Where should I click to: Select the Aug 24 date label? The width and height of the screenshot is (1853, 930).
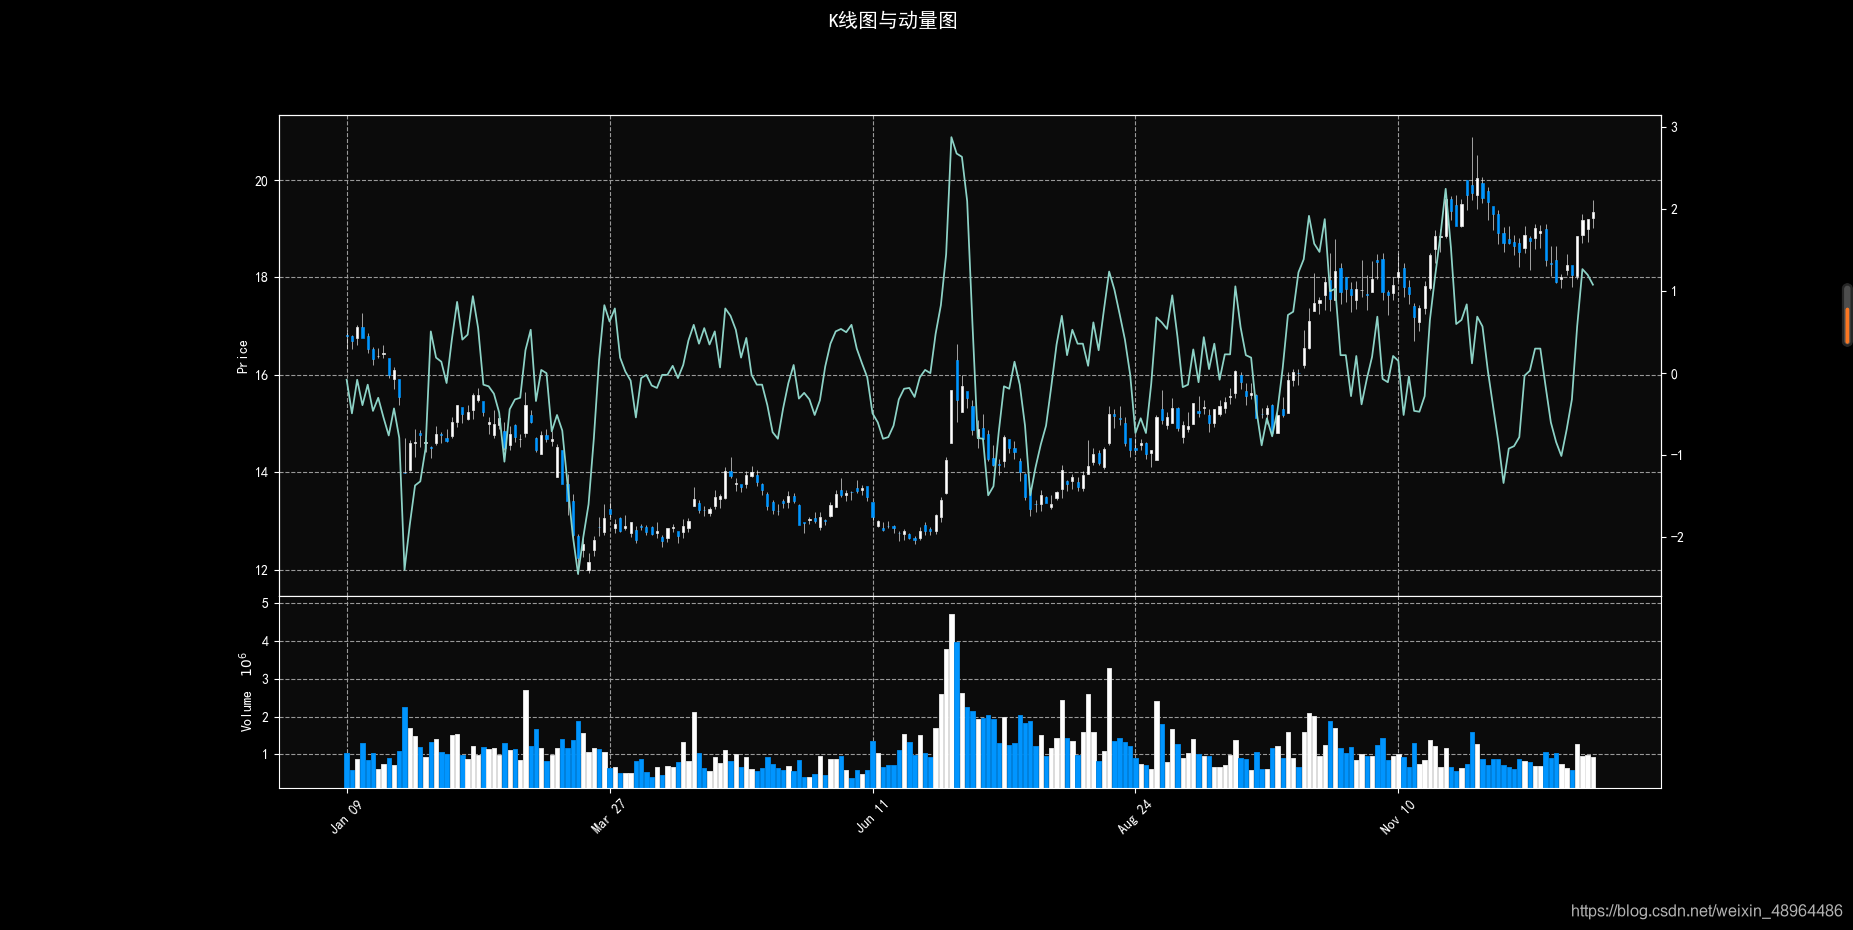point(1133,817)
